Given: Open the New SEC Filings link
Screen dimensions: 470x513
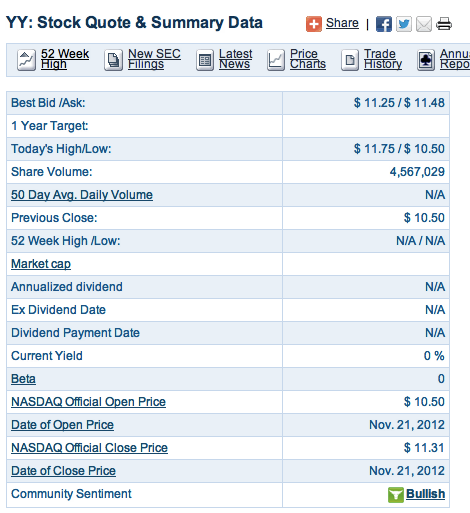Looking at the screenshot, I should [x=154, y=59].
